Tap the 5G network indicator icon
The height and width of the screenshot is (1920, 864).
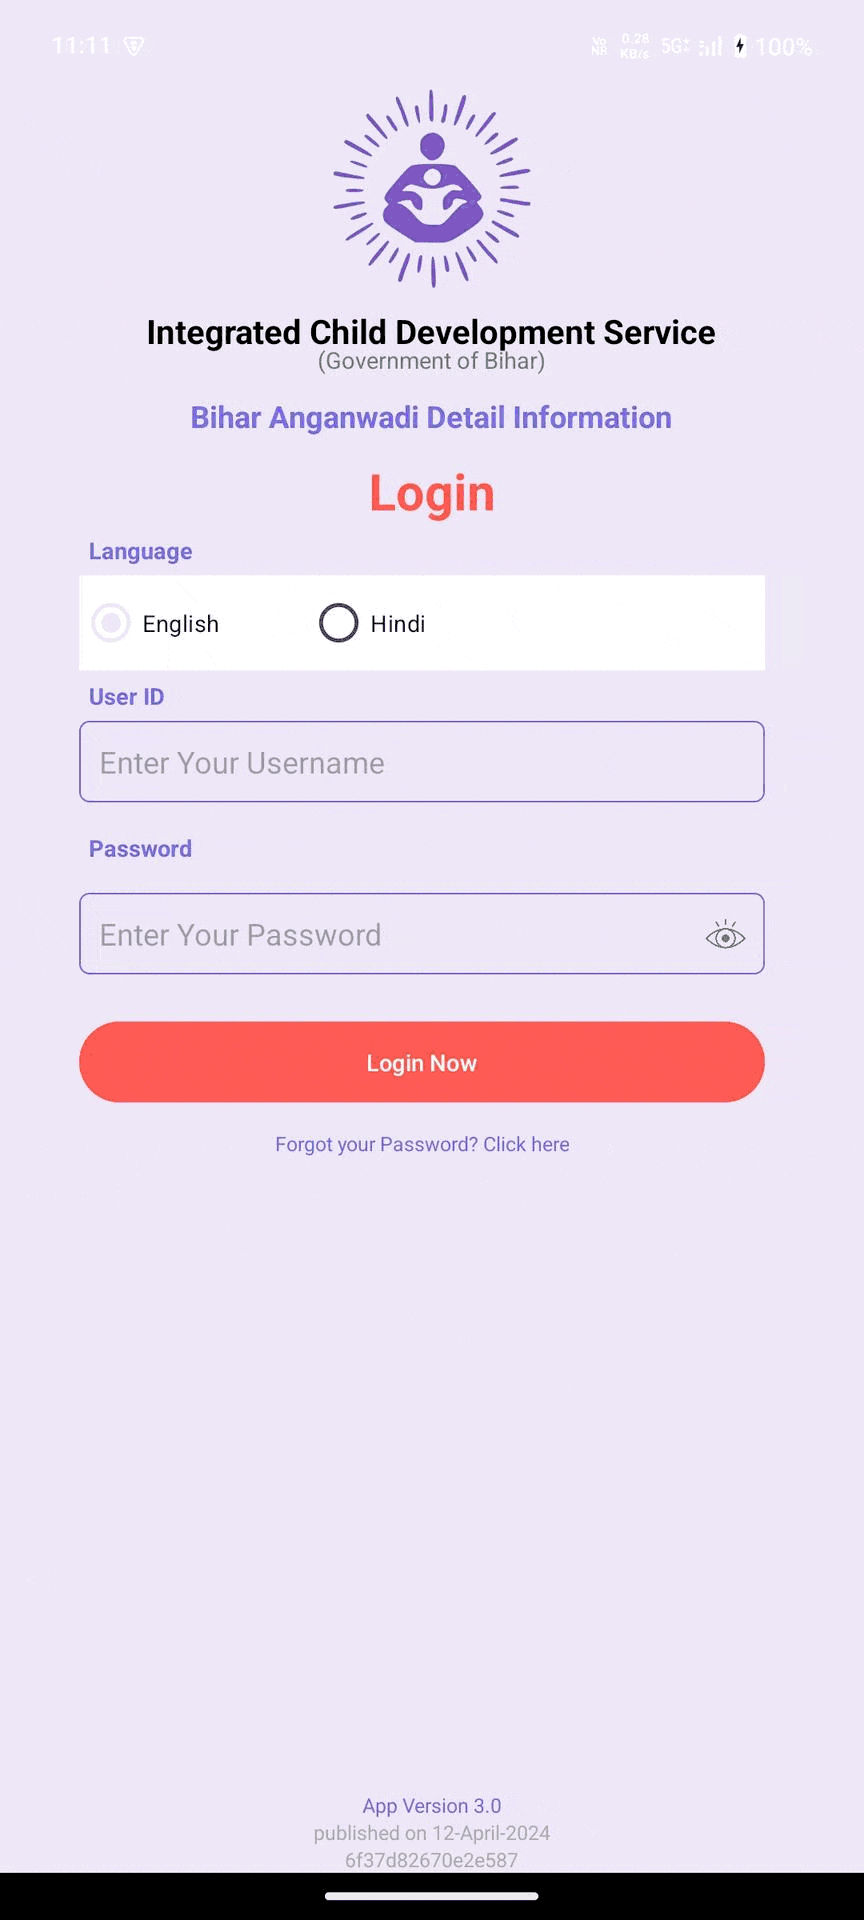[675, 46]
